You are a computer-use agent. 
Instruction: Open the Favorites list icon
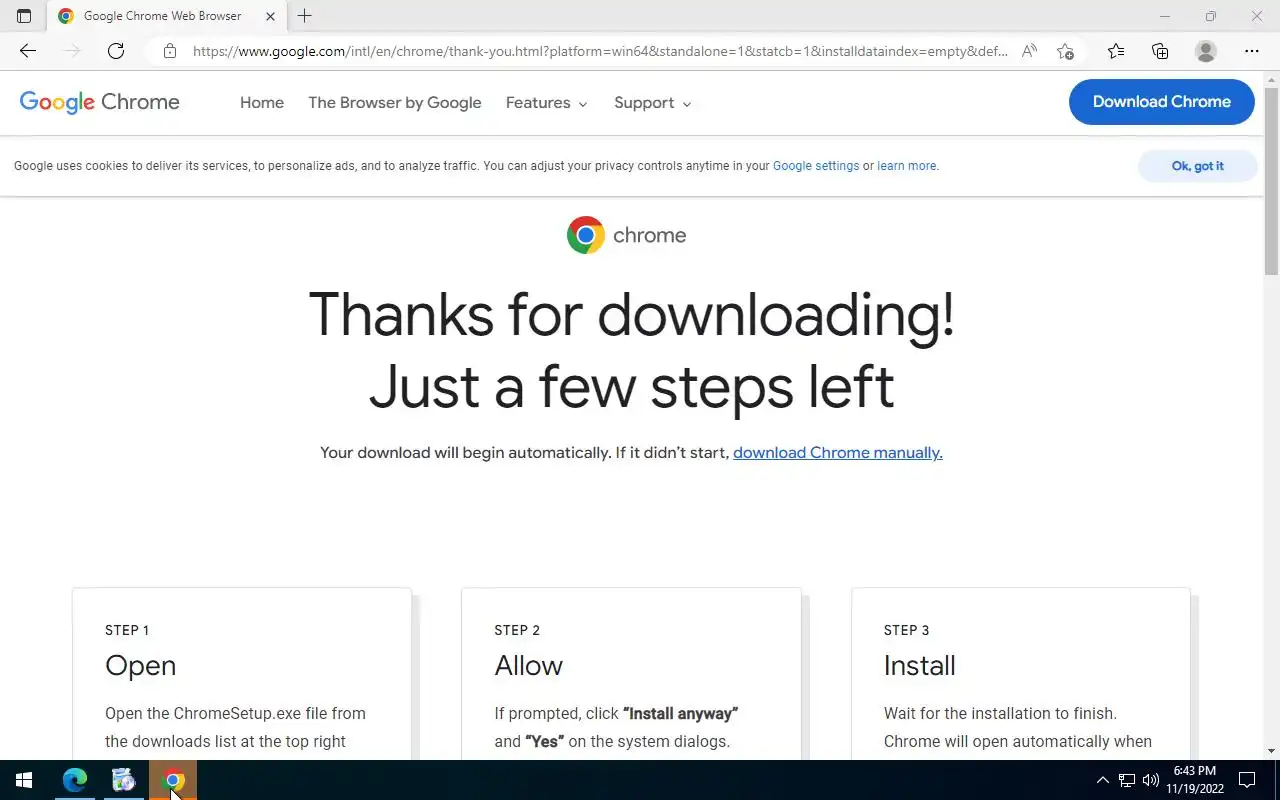tap(1116, 51)
